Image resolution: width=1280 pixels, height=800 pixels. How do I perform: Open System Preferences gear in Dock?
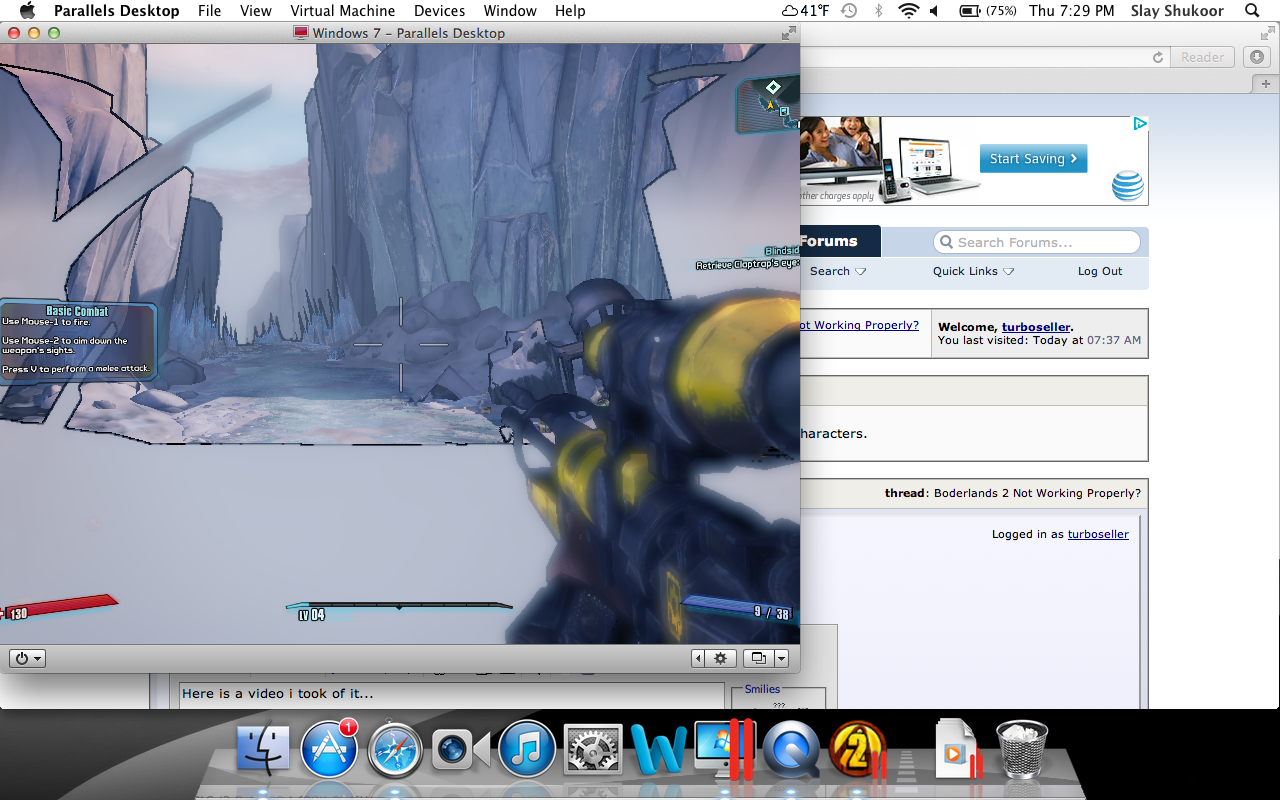point(593,750)
